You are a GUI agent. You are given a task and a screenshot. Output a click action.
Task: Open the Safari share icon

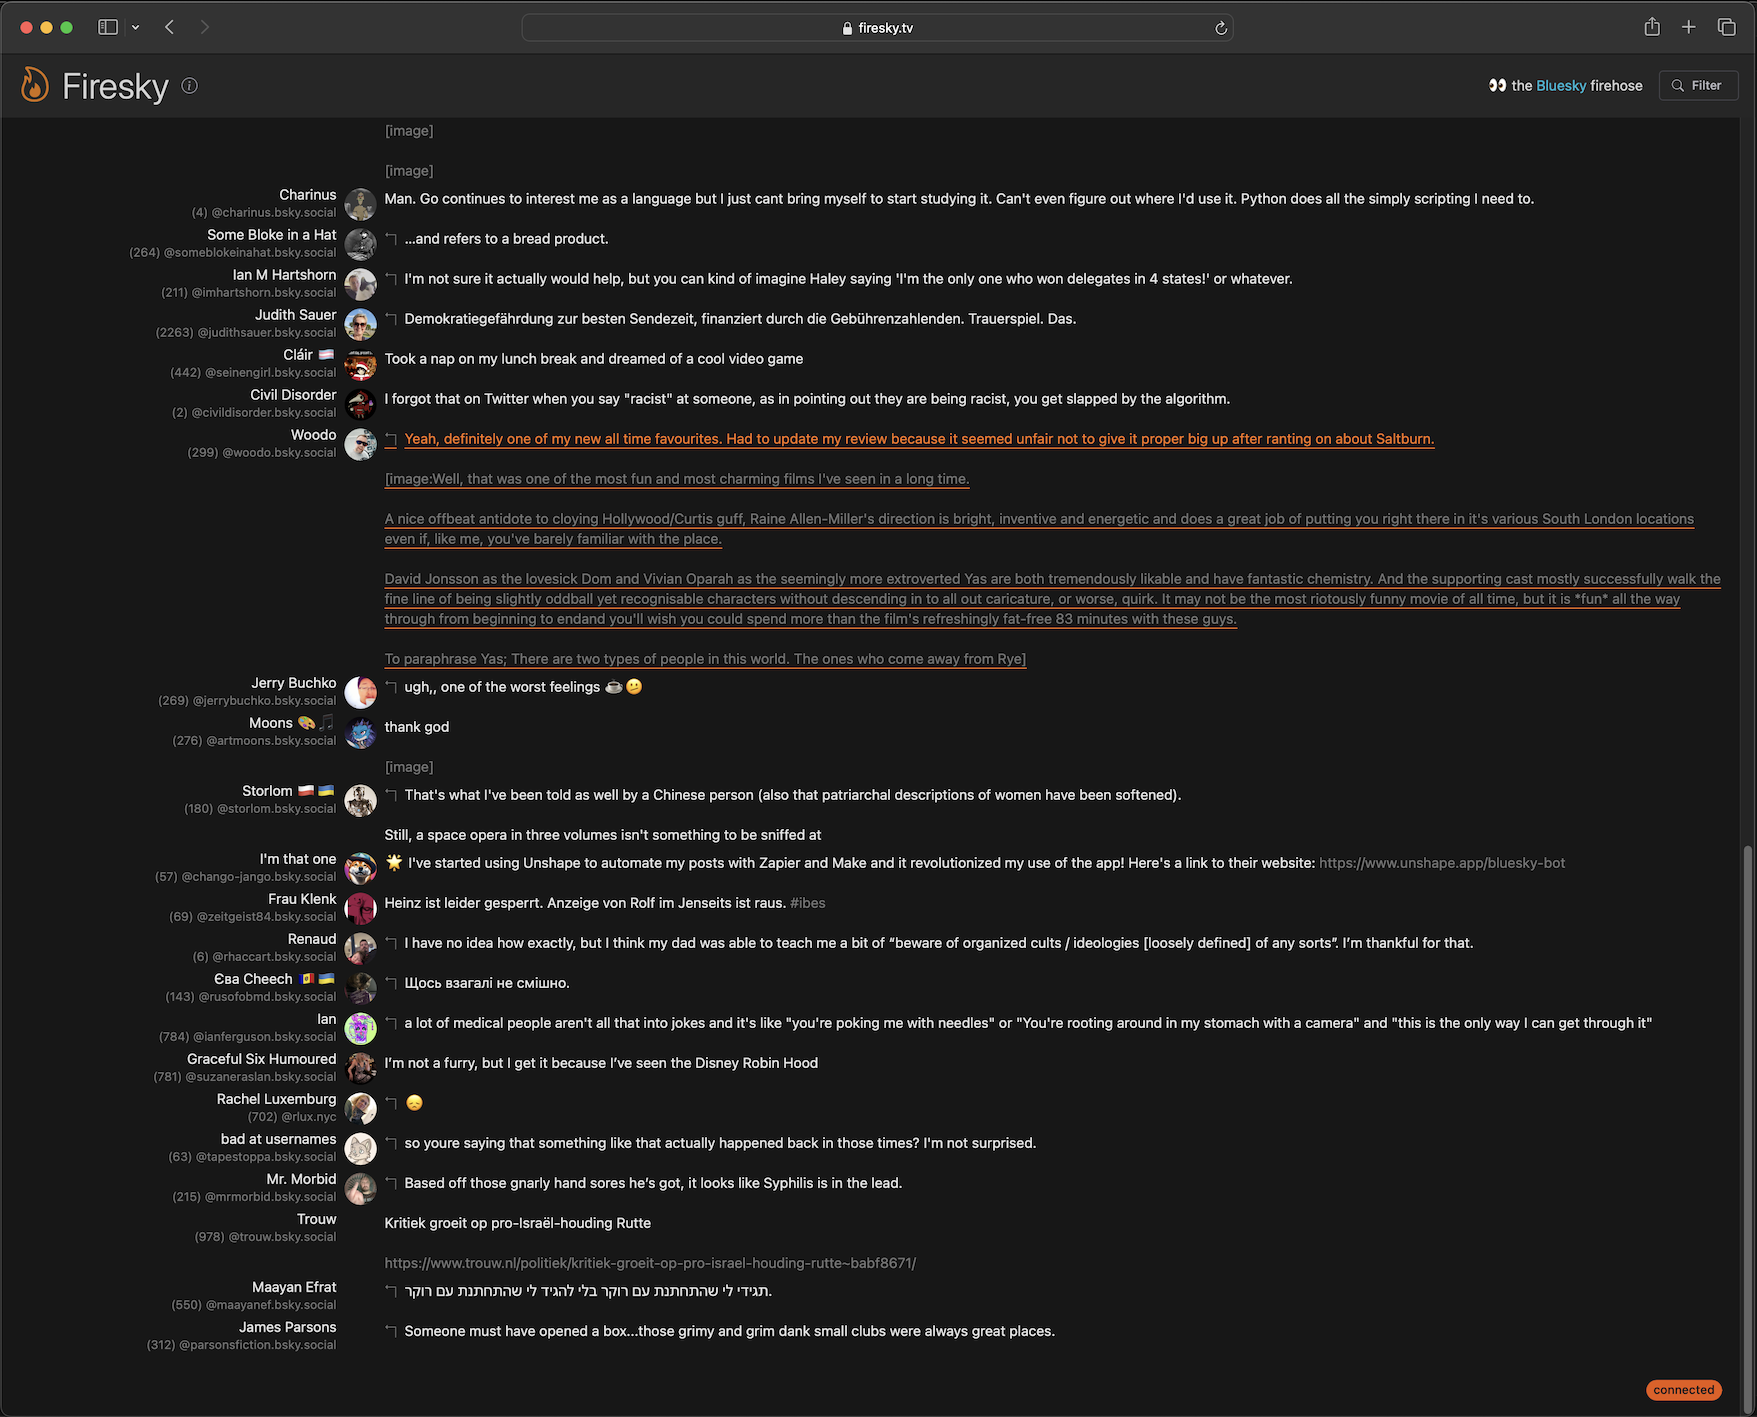click(1652, 27)
